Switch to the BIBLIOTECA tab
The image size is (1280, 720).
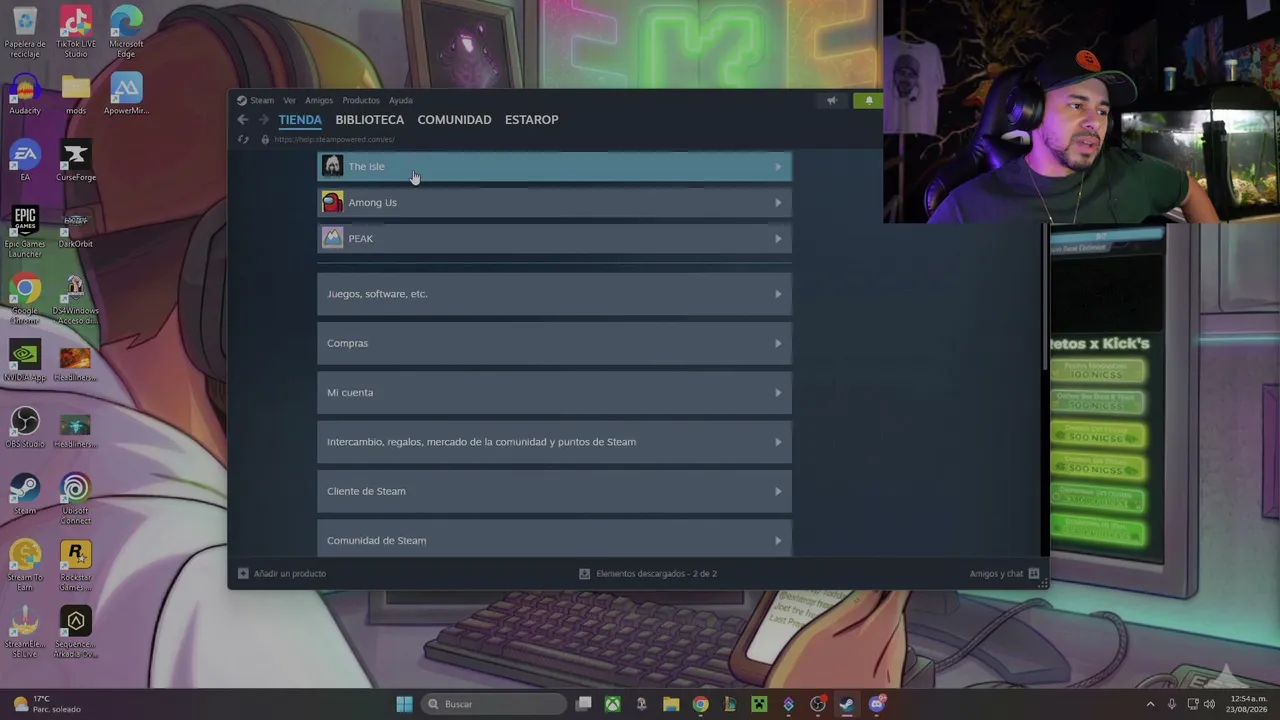pyautogui.click(x=370, y=120)
